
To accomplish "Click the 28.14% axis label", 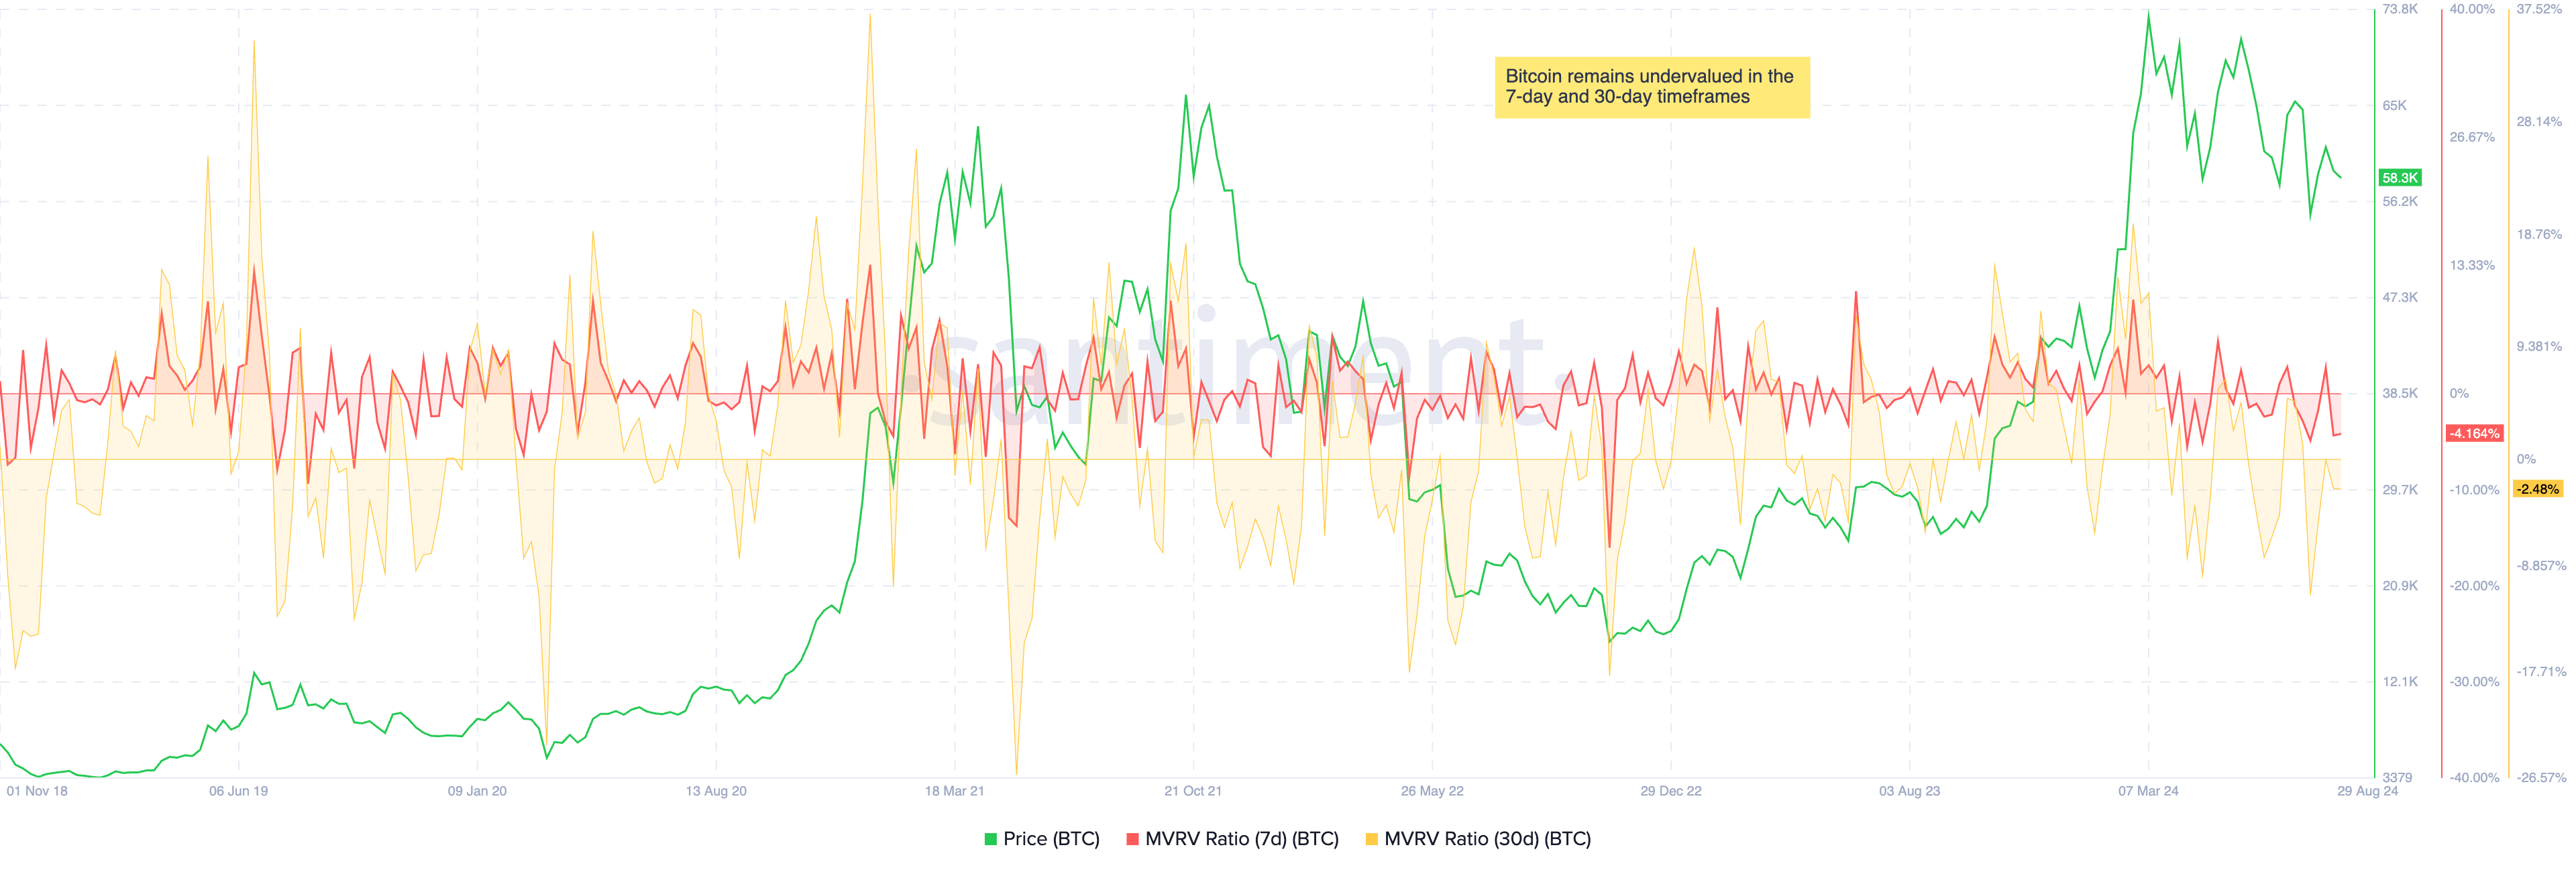I will [2539, 121].
